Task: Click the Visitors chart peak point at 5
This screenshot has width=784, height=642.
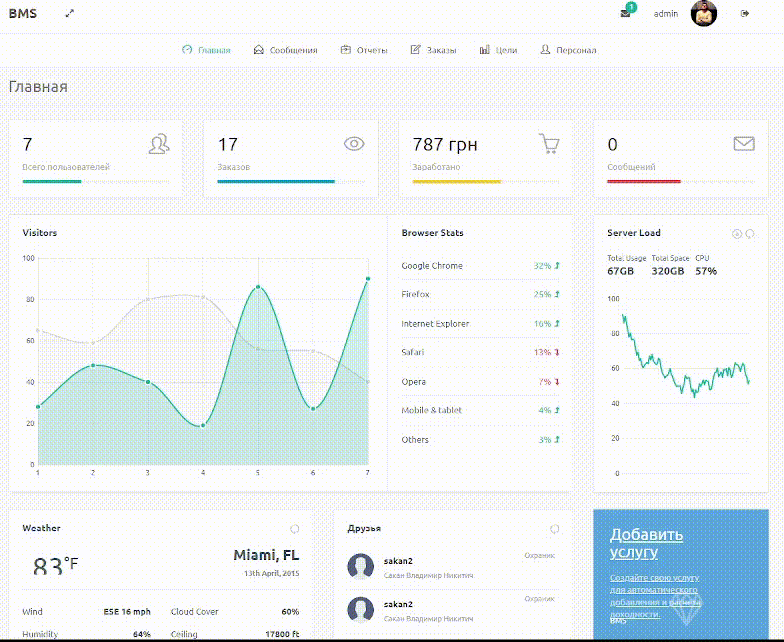Action: (258, 287)
